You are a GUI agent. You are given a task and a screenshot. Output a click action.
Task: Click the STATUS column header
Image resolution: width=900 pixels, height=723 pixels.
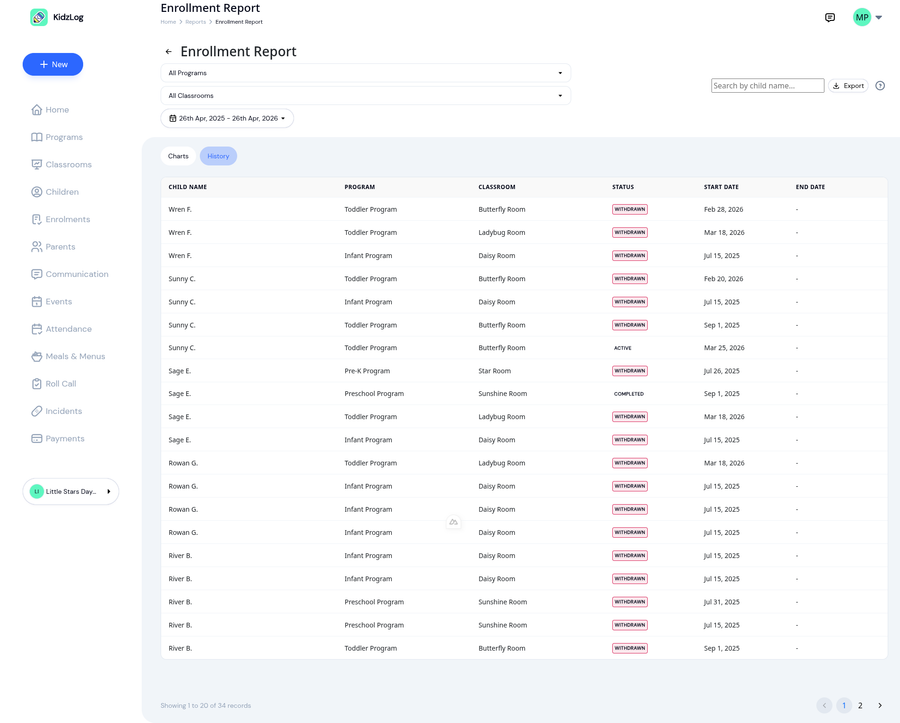click(623, 187)
